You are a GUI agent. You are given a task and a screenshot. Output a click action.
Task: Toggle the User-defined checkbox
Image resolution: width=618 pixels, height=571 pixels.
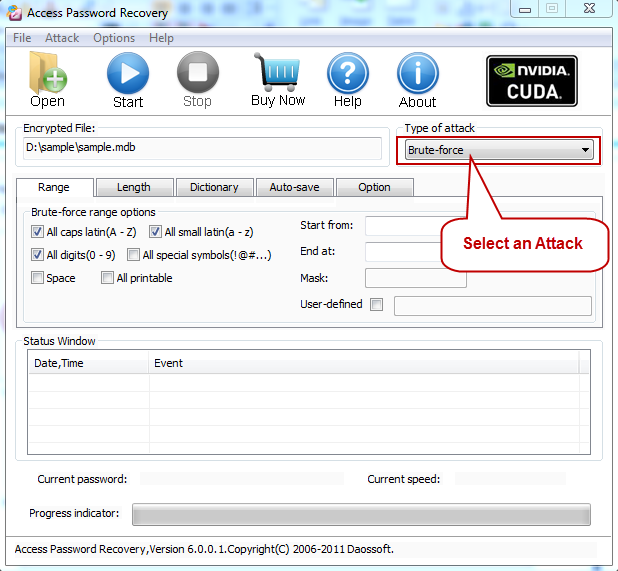click(x=376, y=304)
